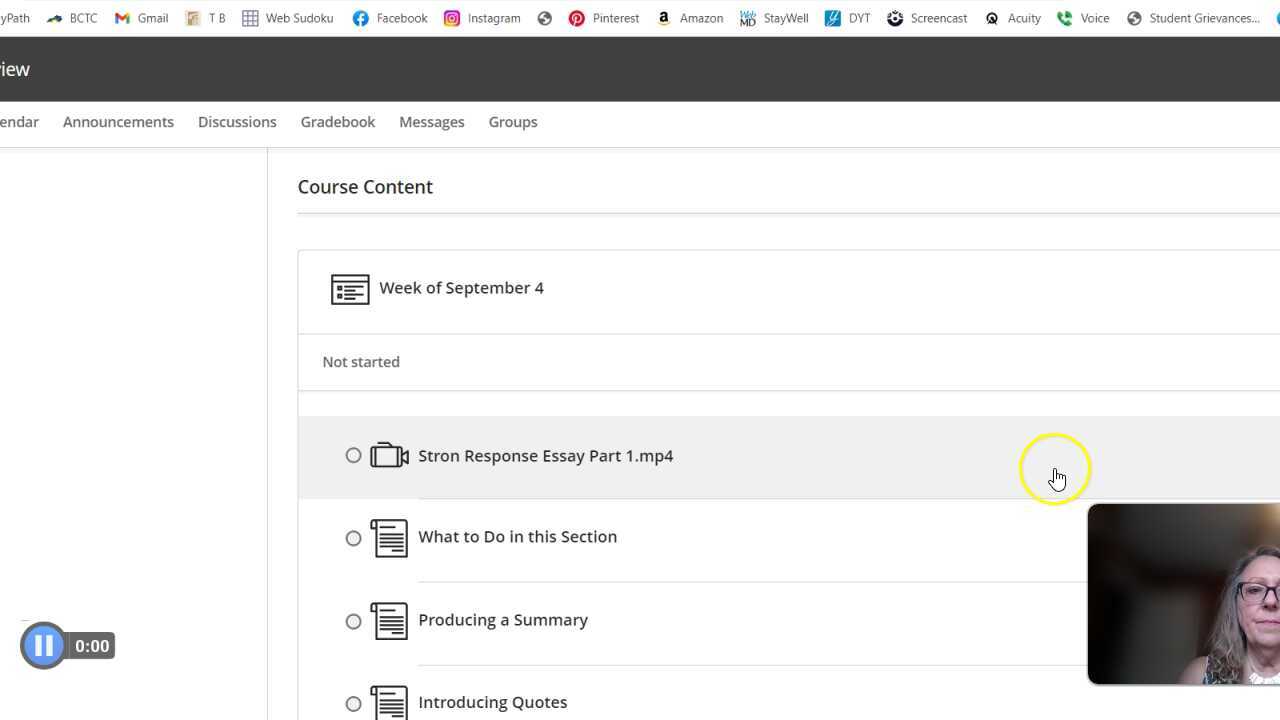The height and width of the screenshot is (720, 1280).
Task: Click the video camera icon for Stron Response Essay
Action: tap(389, 456)
